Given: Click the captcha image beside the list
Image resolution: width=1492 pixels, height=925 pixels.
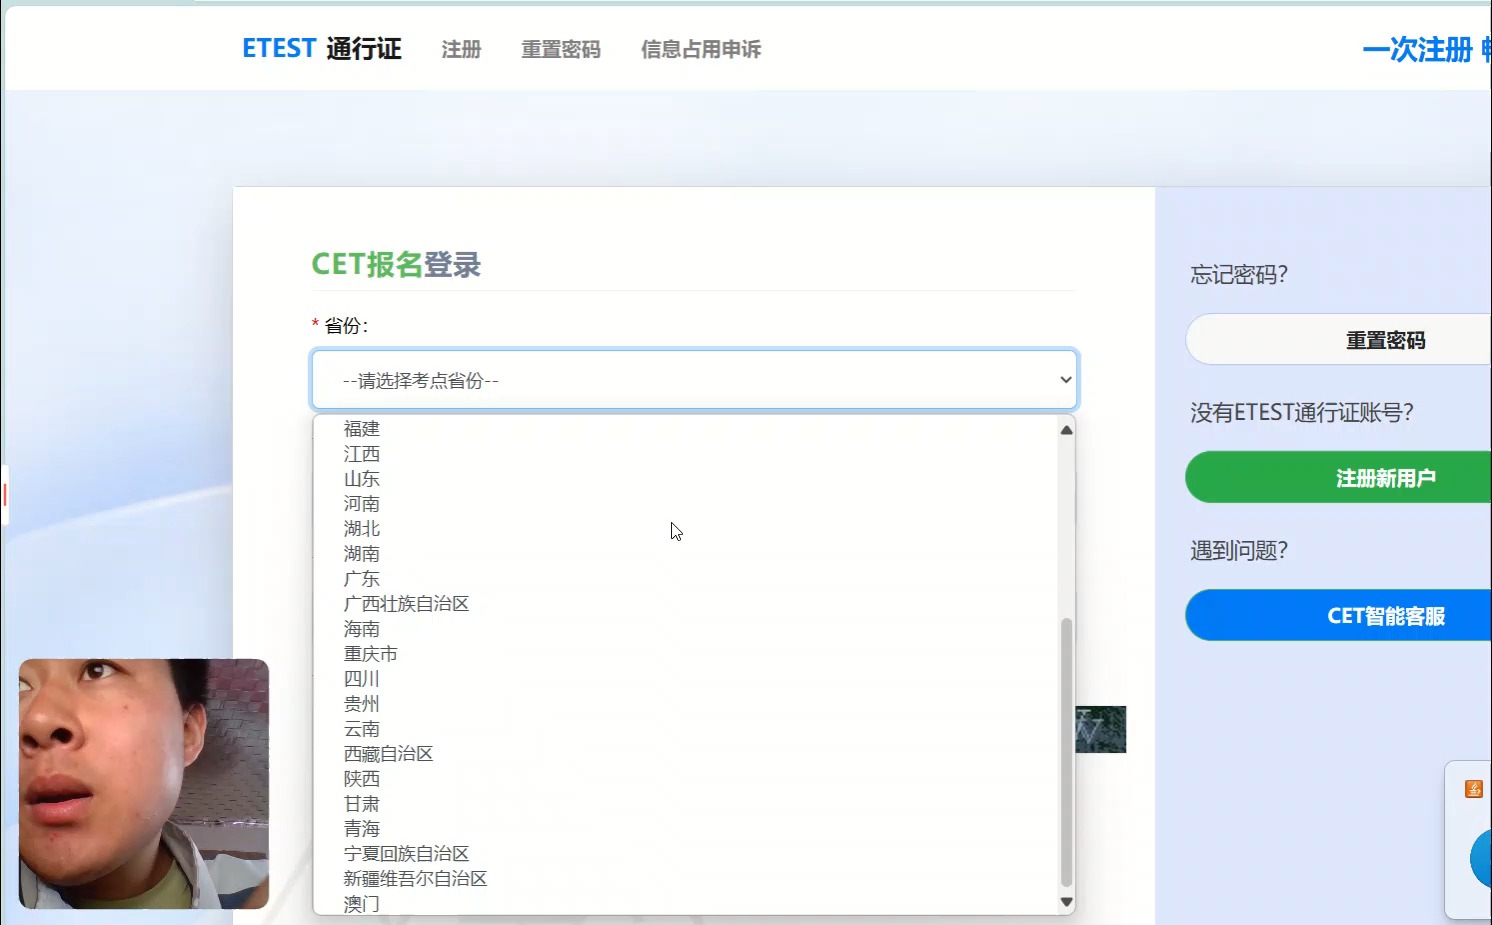Looking at the screenshot, I should pyautogui.click(x=1101, y=729).
